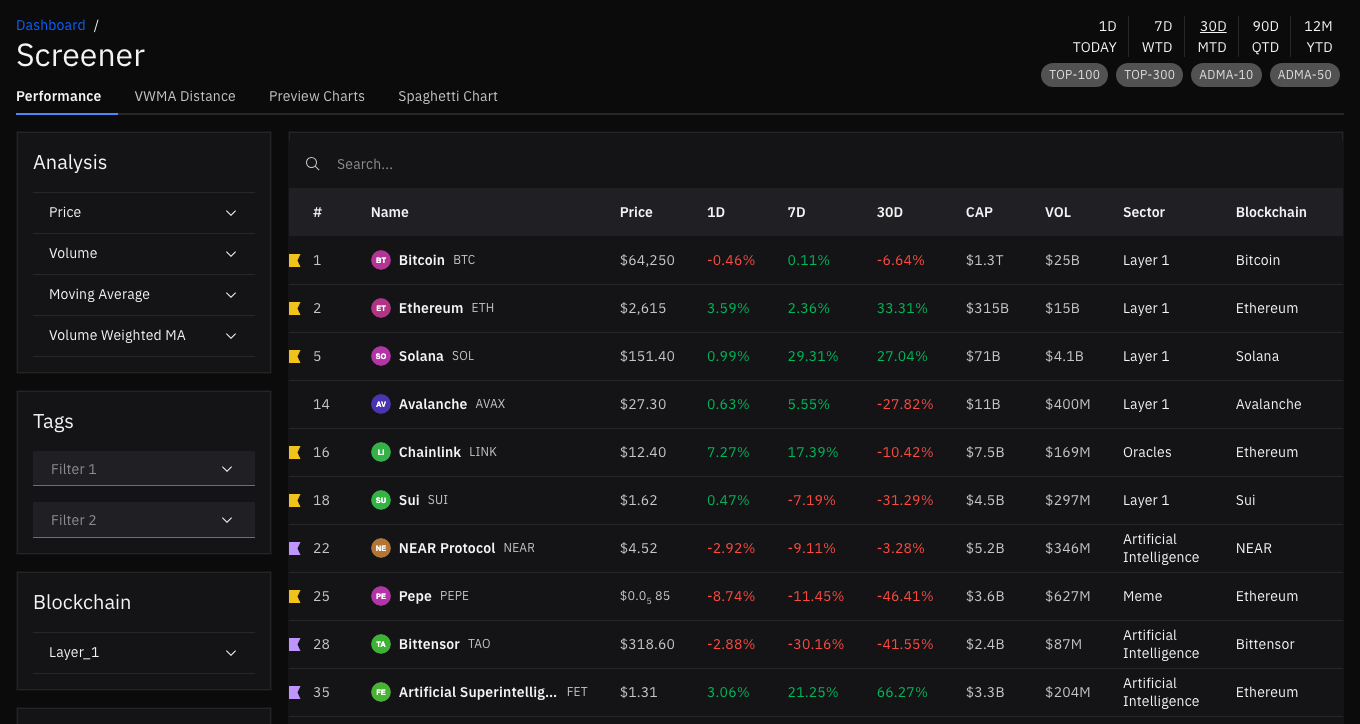1360x724 pixels.
Task: Expand the Volume analysis section
Action: click(x=144, y=254)
